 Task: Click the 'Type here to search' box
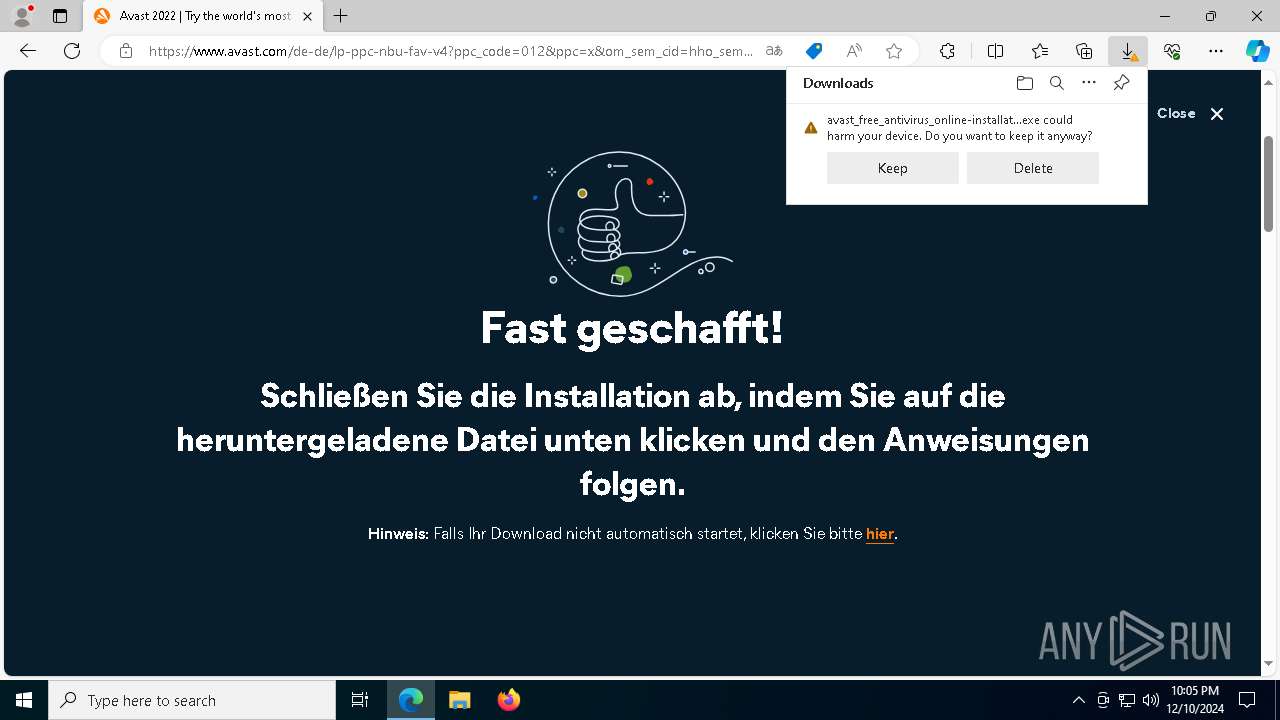pyautogui.click(x=192, y=700)
